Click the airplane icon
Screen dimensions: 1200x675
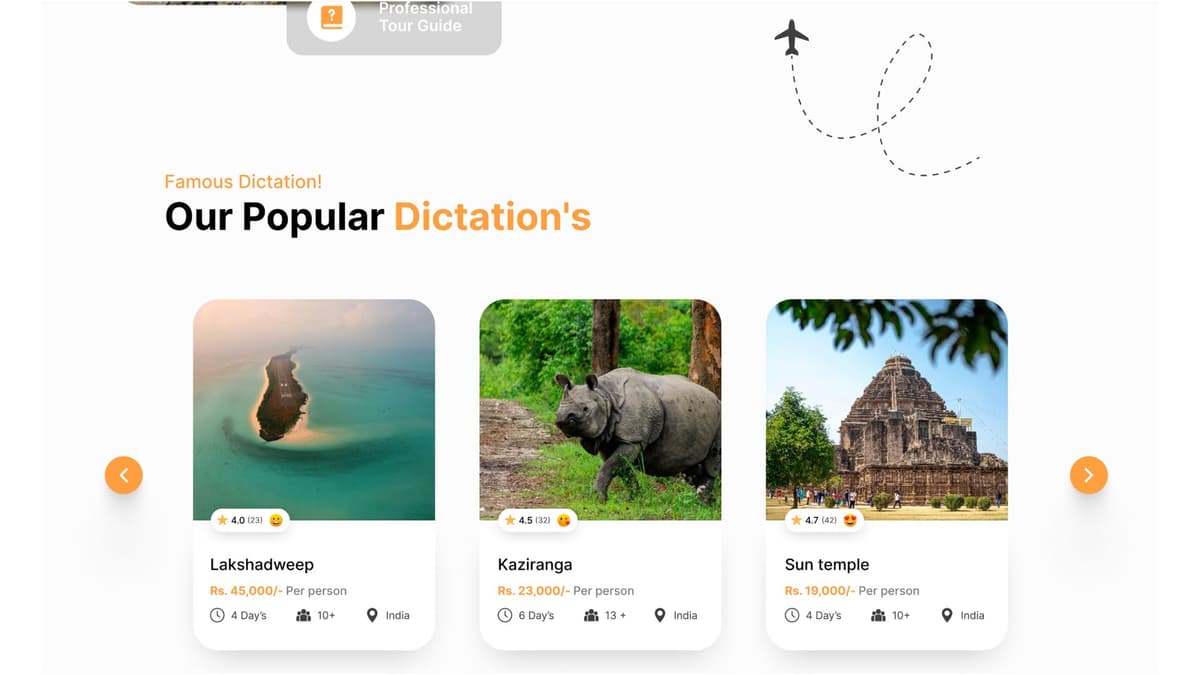pyautogui.click(x=792, y=37)
